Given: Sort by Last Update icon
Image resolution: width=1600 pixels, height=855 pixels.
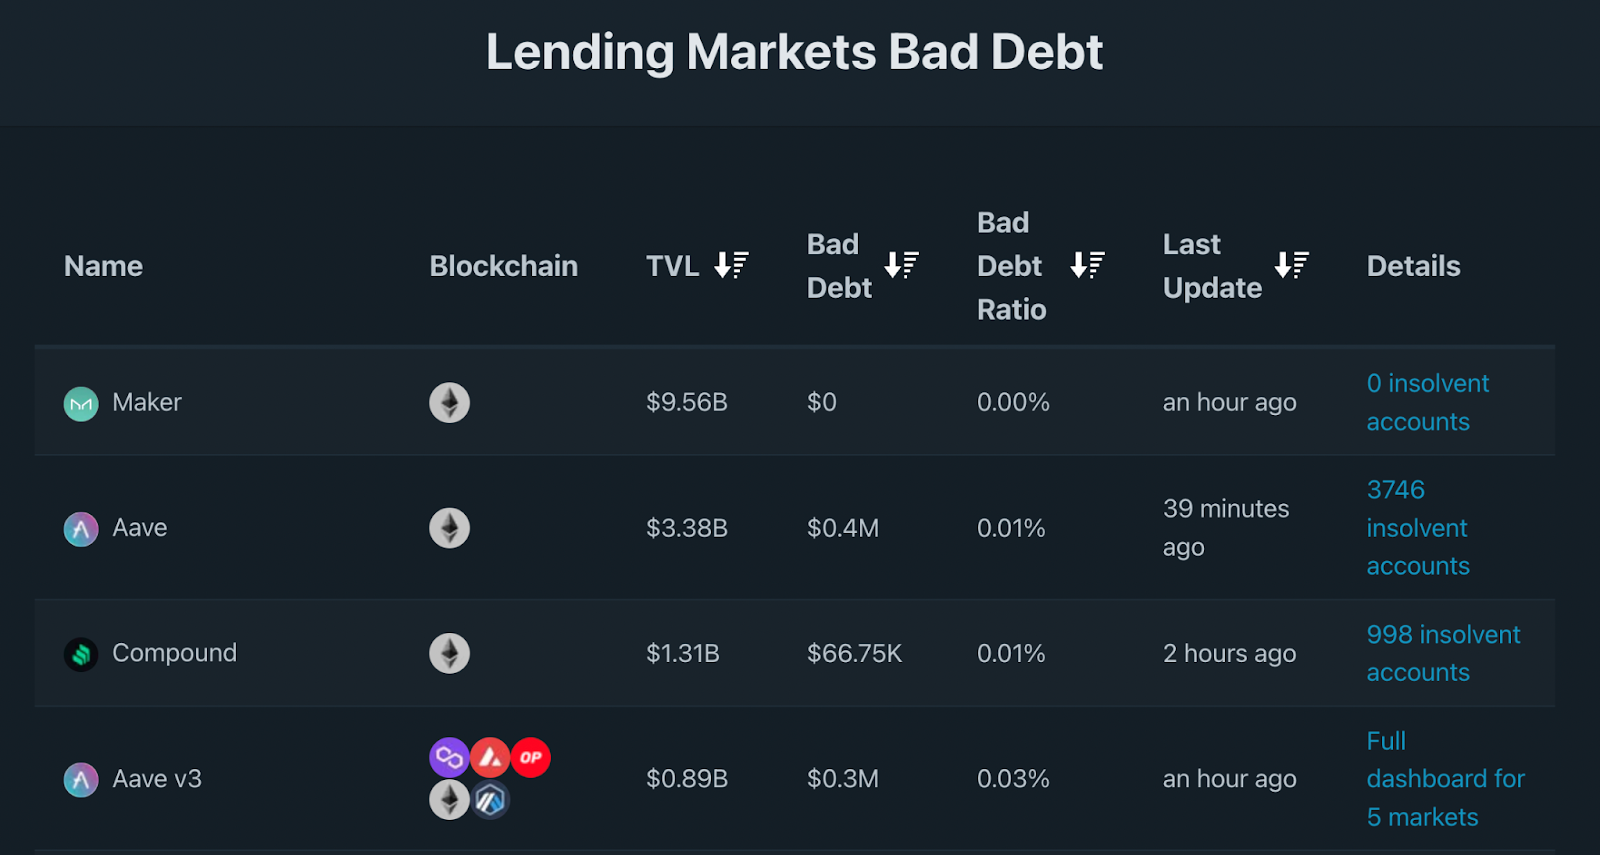Looking at the screenshot, I should click(1291, 265).
